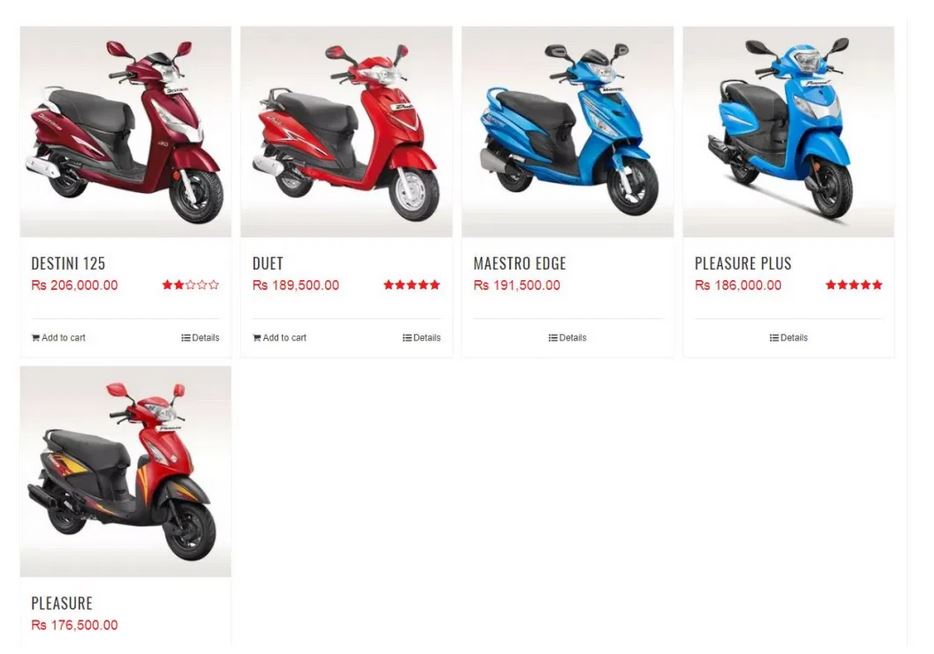Image resolution: width=934 pixels, height=654 pixels.
Task: Add Duet scooter to cart
Action: coord(279,338)
